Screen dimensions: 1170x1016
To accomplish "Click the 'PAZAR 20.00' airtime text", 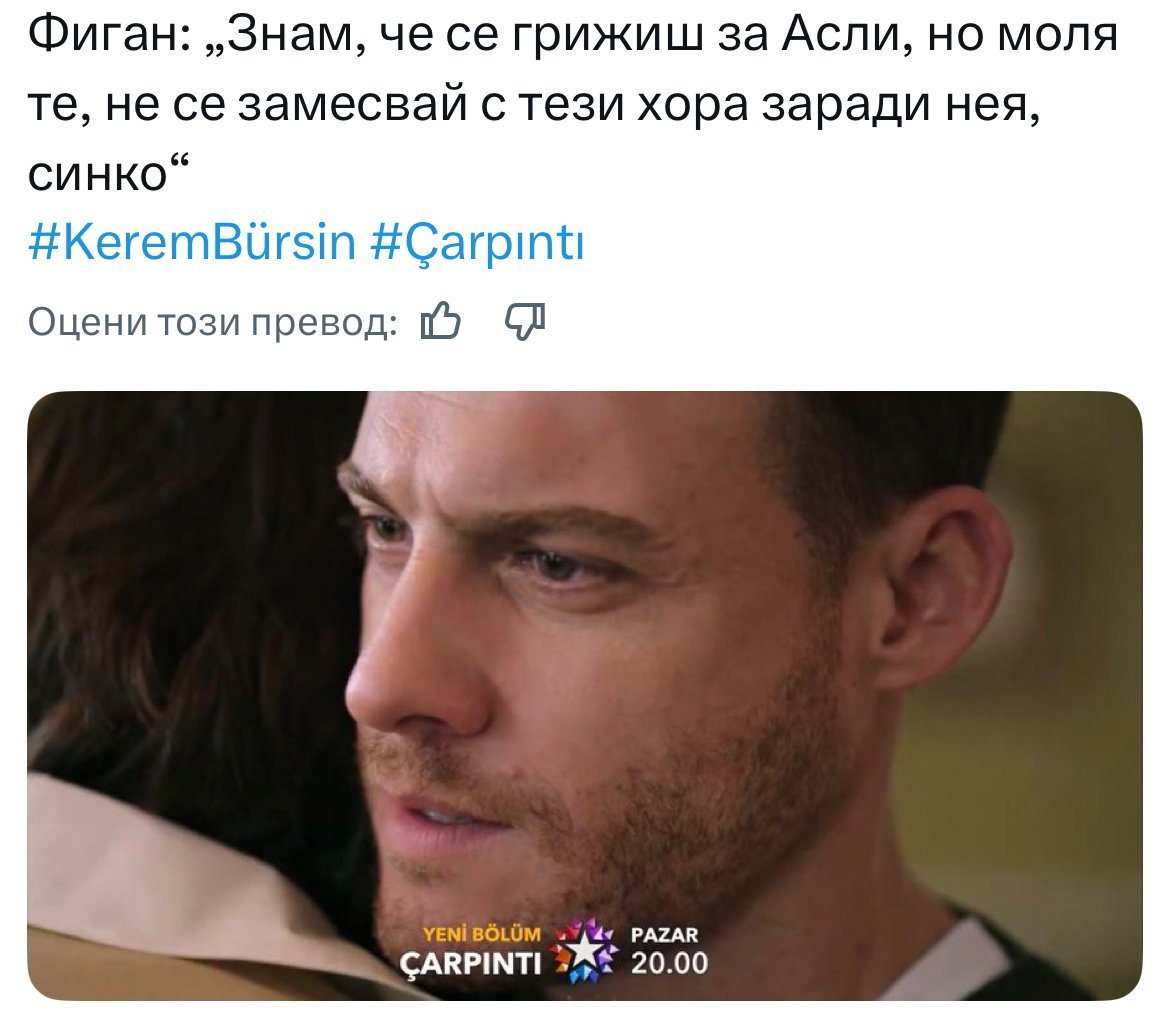I will coord(669,950).
